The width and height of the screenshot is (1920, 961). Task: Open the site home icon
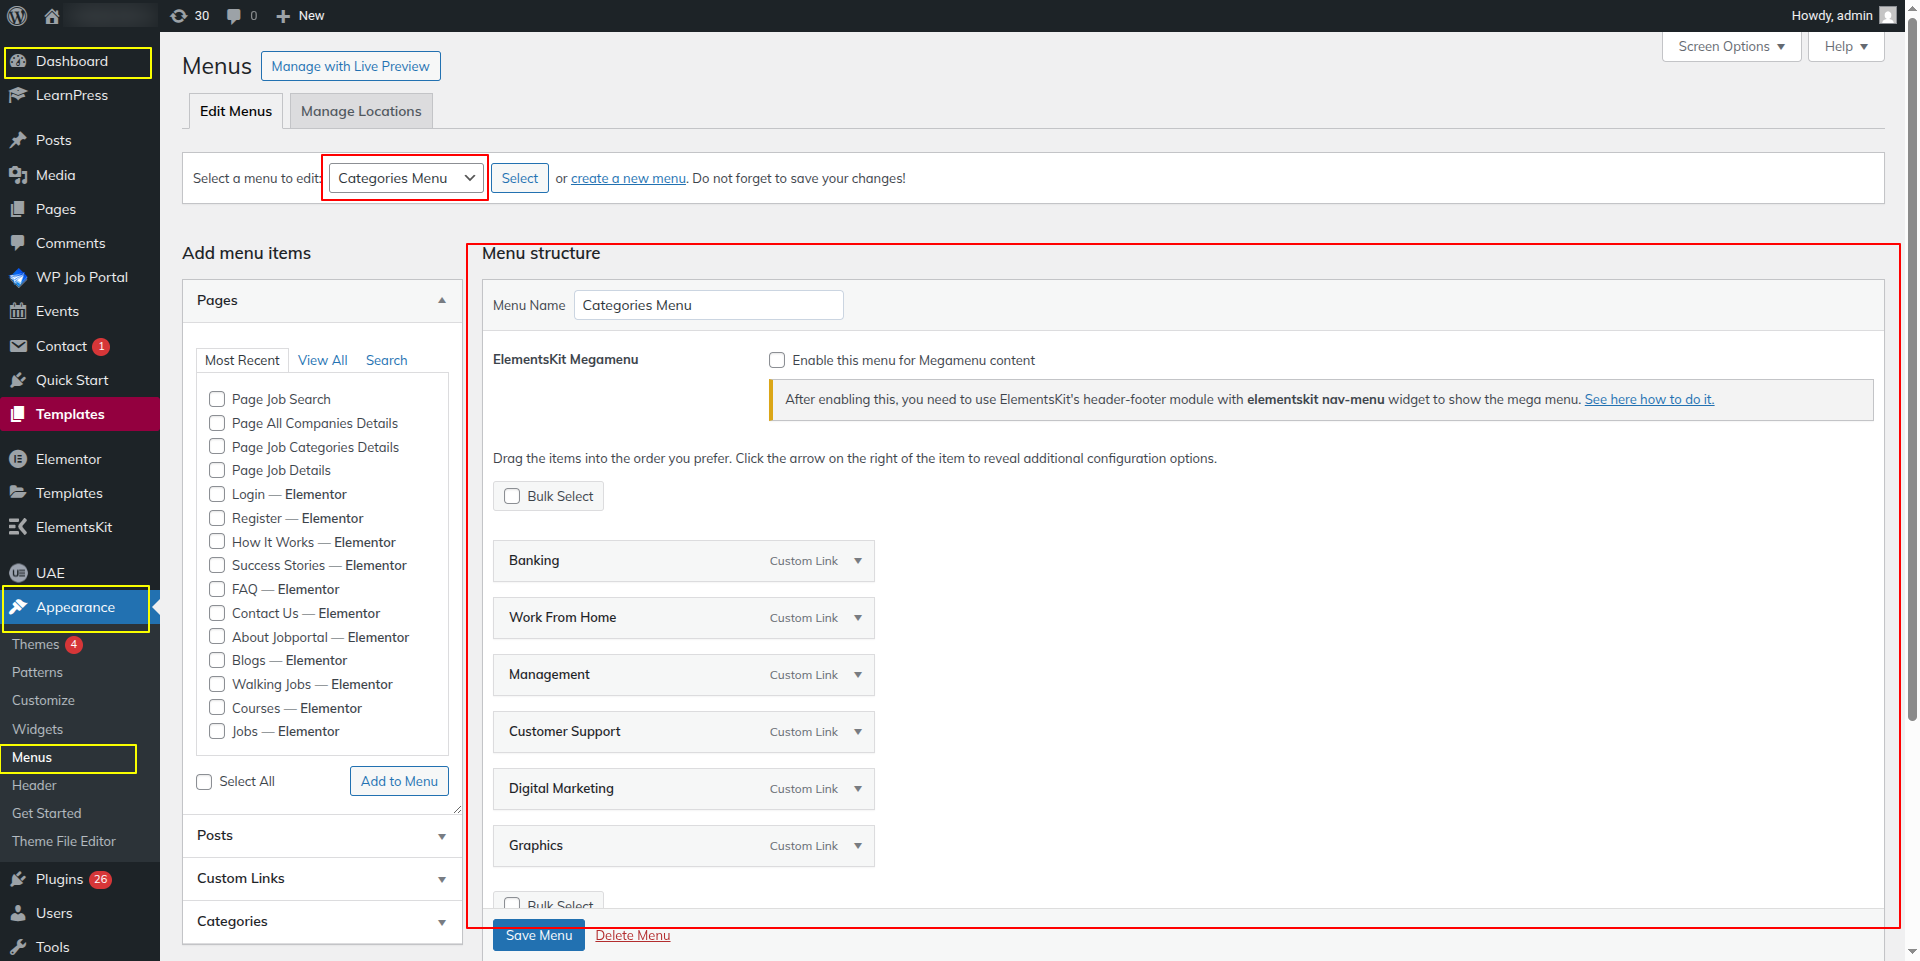[x=52, y=16]
